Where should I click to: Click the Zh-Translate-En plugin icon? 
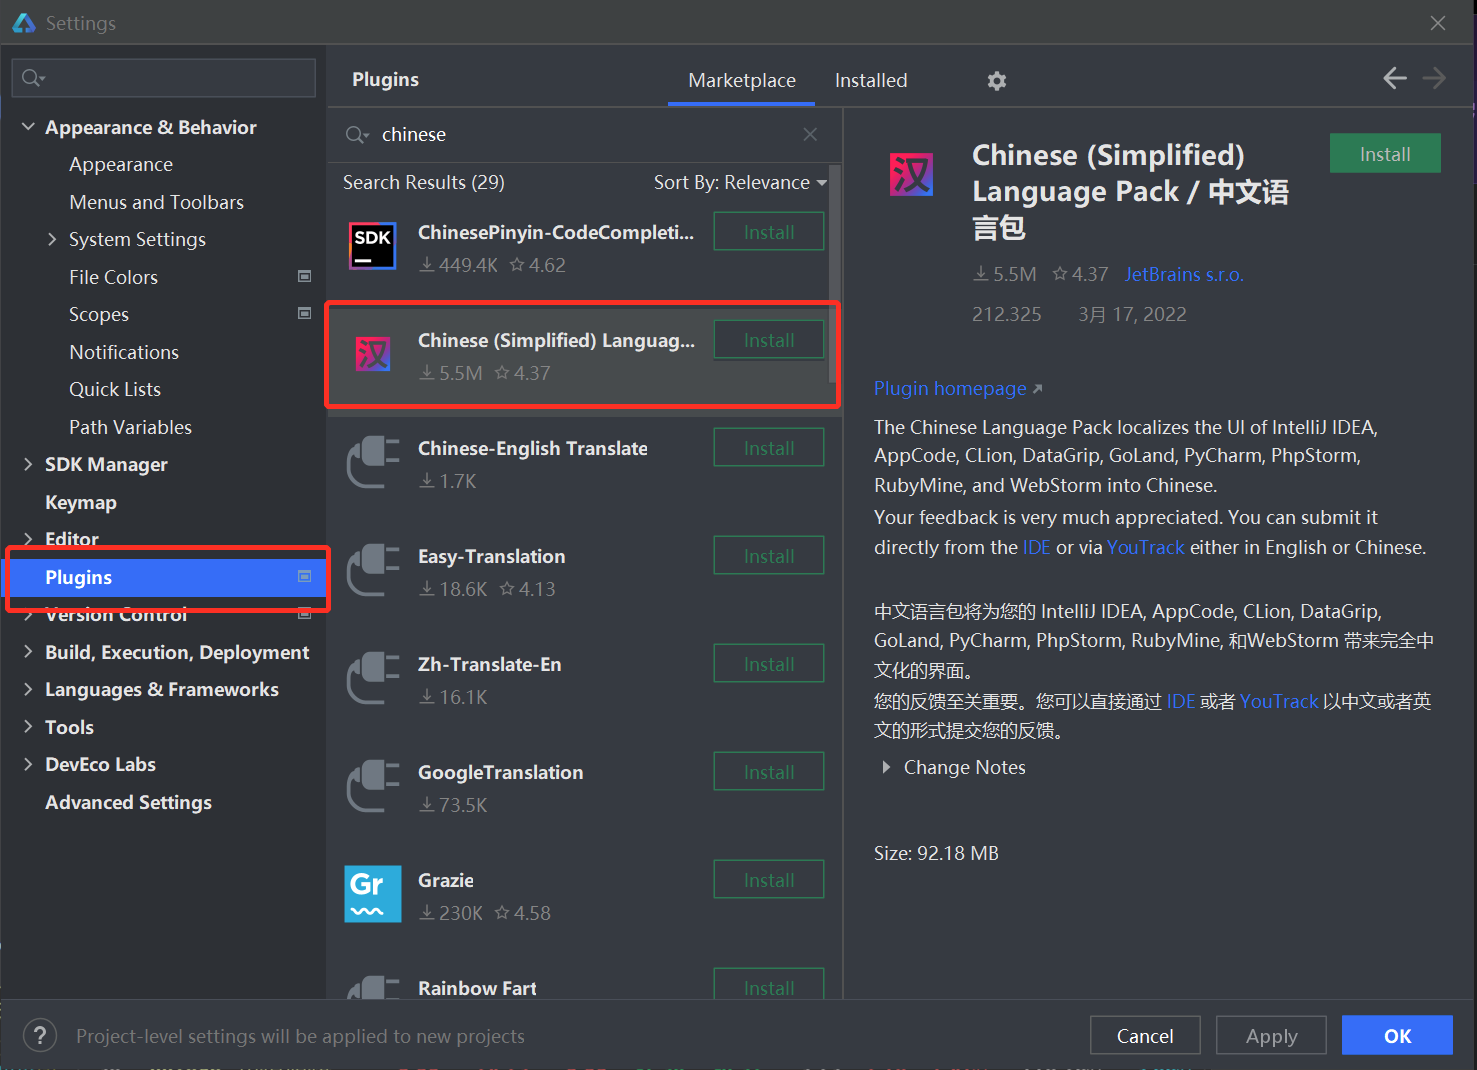tap(373, 678)
